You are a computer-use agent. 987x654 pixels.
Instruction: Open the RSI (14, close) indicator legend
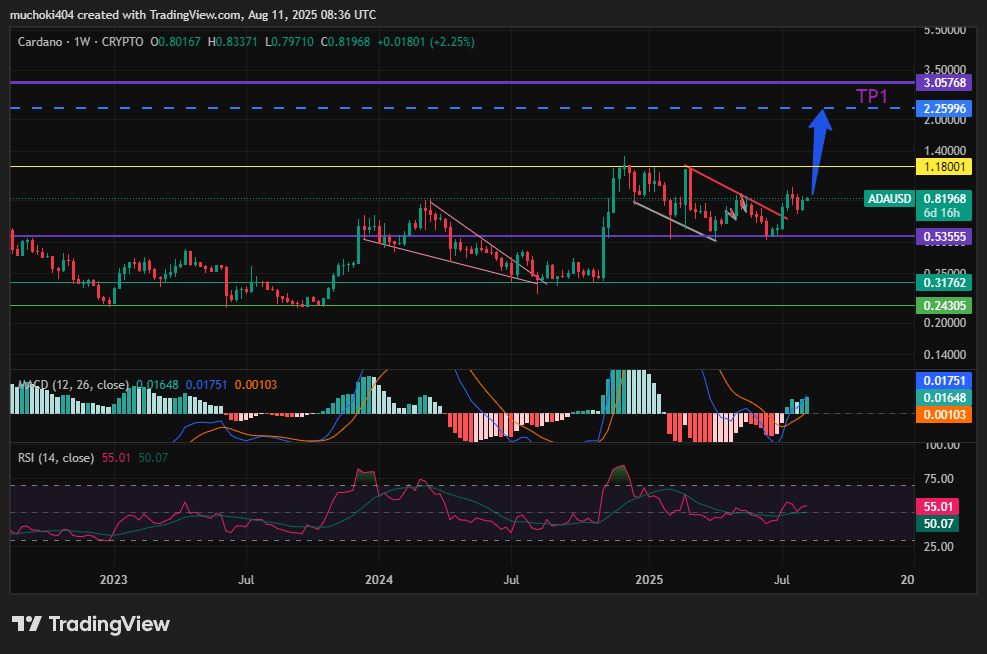pyautogui.click(x=56, y=458)
